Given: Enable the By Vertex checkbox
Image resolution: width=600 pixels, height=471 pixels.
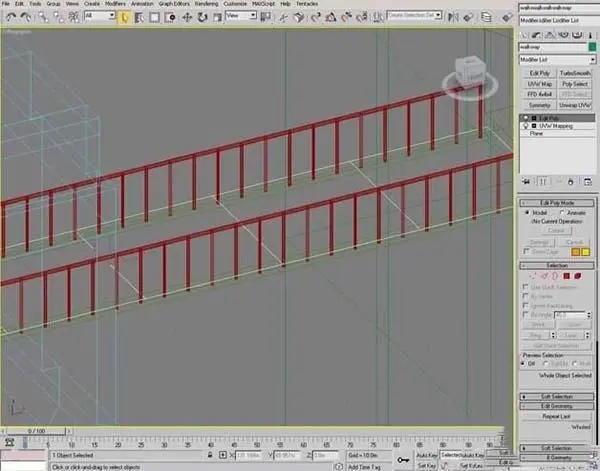Looking at the screenshot, I should coord(526,296).
